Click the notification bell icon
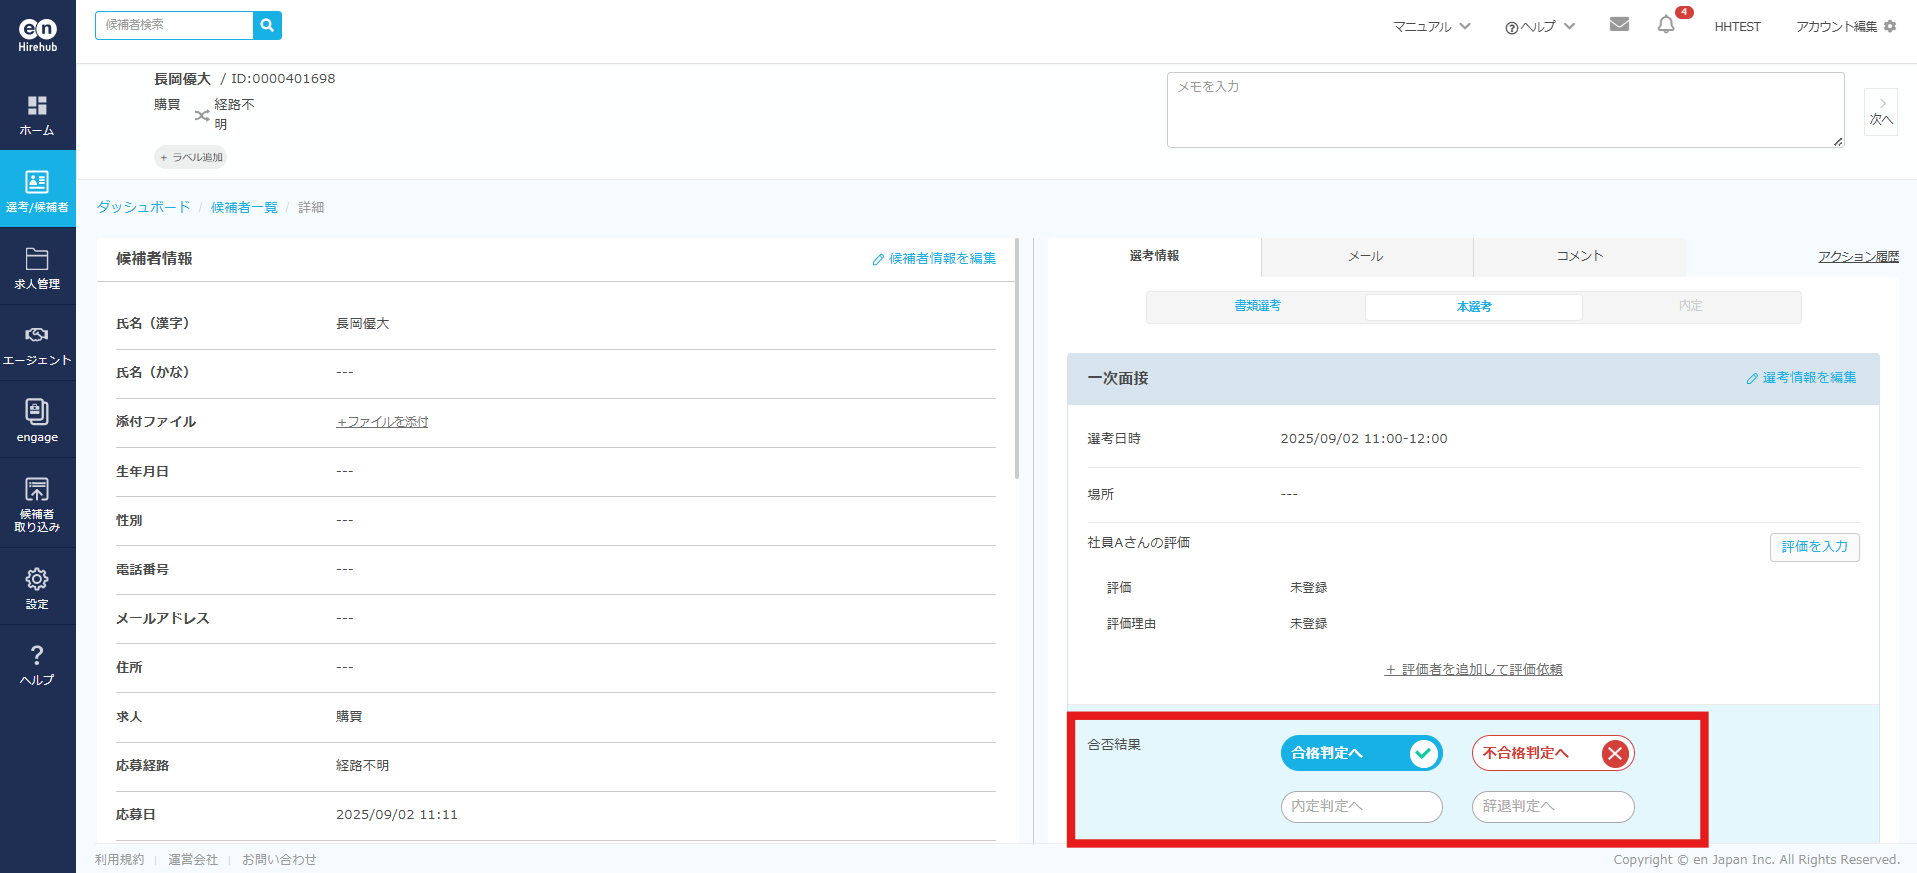Image resolution: width=1917 pixels, height=873 pixels. [1665, 25]
